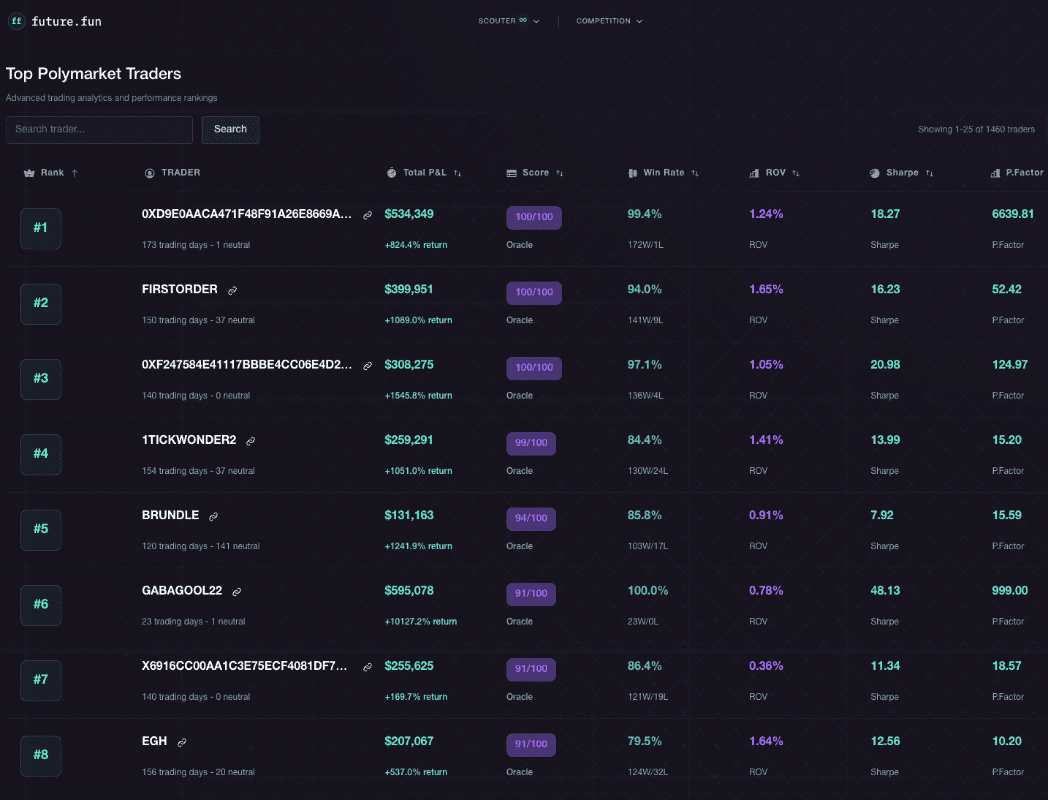Image resolution: width=1048 pixels, height=800 pixels.
Task: Expand the COMPETITION dropdown menu
Action: pos(609,21)
